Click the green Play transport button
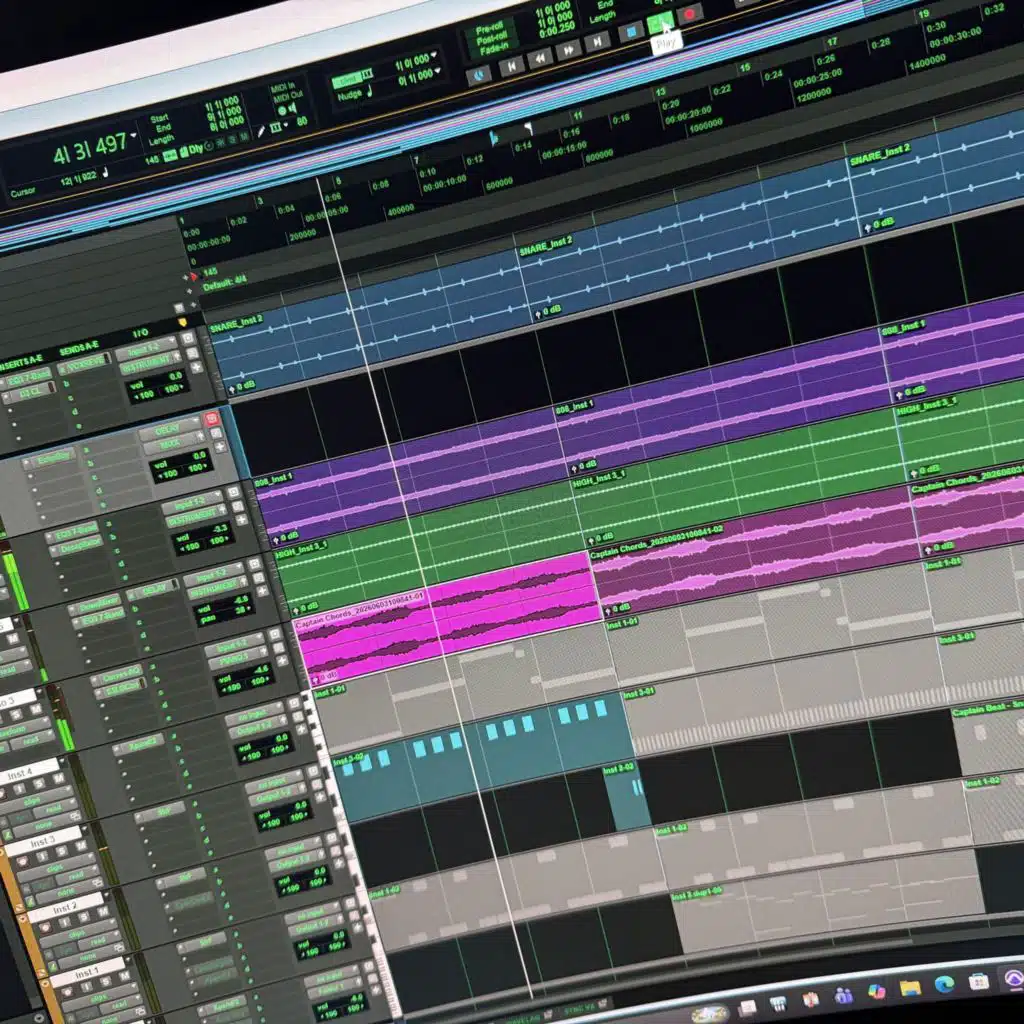This screenshot has width=1024, height=1024. pos(660,24)
